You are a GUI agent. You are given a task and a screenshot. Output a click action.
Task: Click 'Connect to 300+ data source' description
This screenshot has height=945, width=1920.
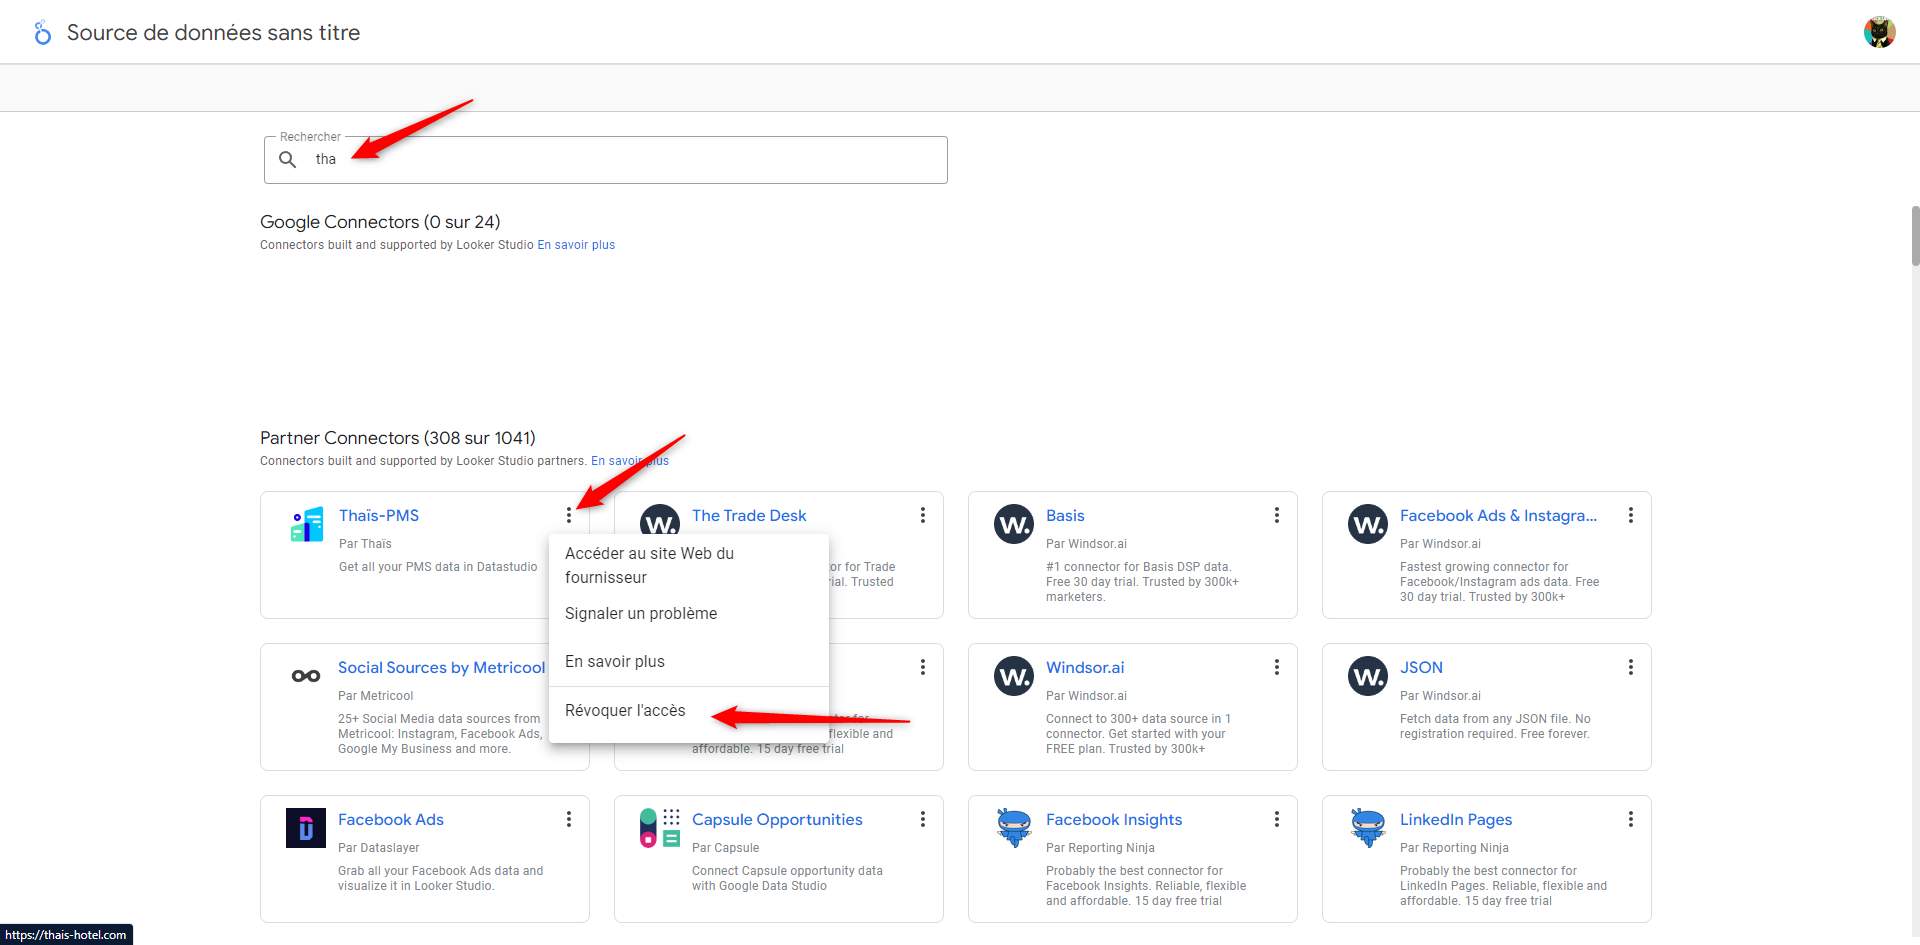(x=1138, y=734)
